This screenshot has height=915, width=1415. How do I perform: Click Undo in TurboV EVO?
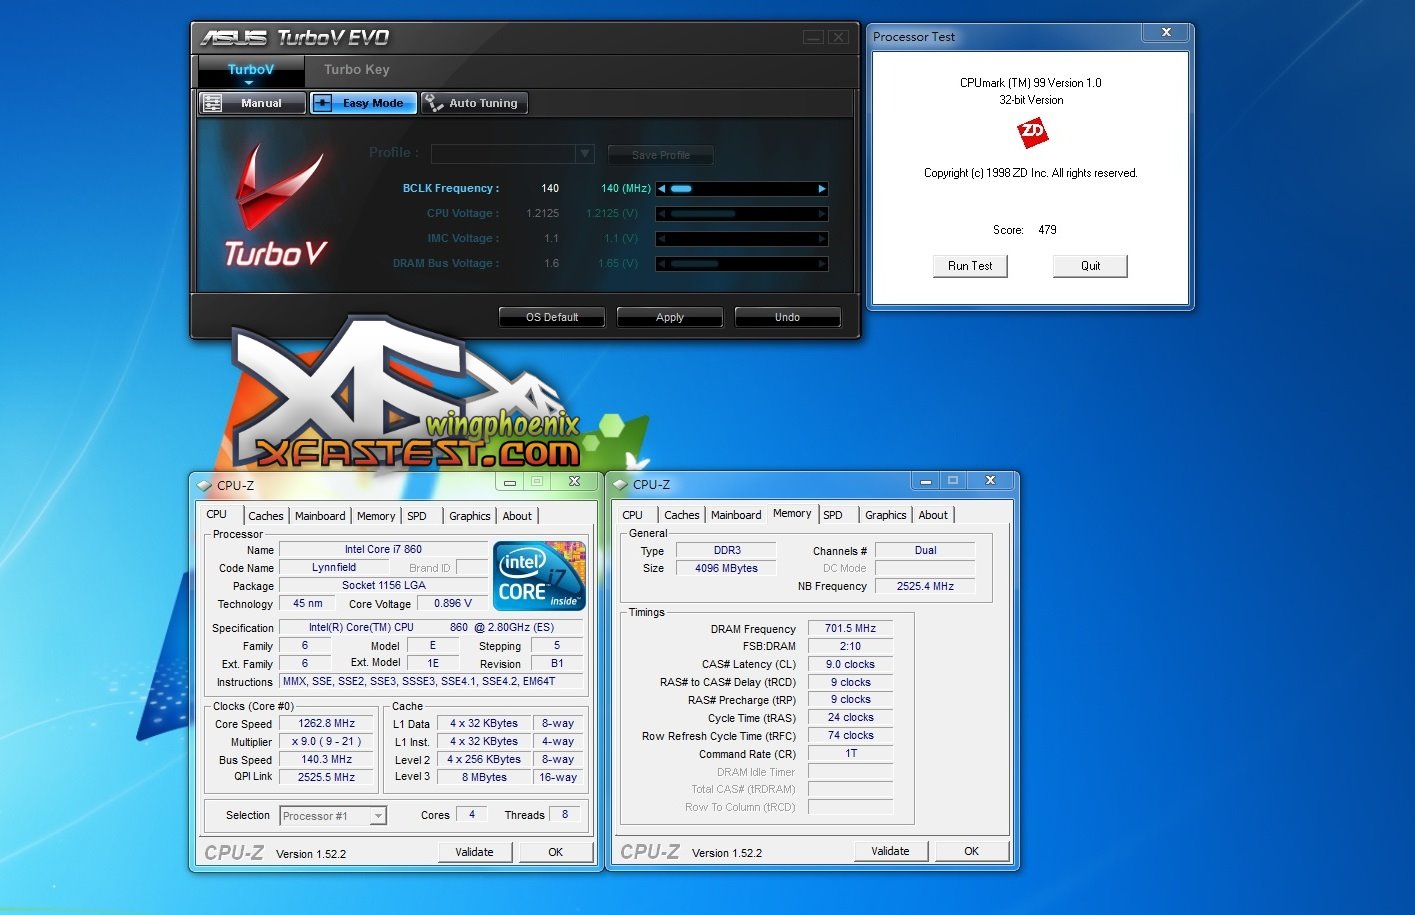pyautogui.click(x=787, y=317)
